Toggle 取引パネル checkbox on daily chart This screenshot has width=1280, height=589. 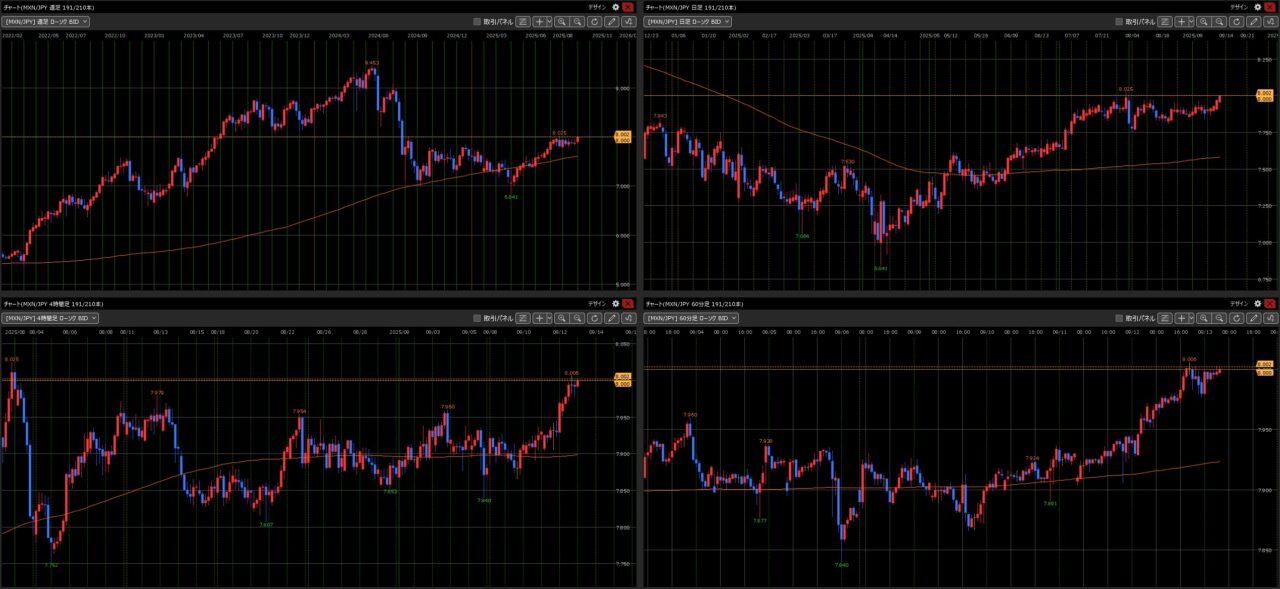point(1118,21)
